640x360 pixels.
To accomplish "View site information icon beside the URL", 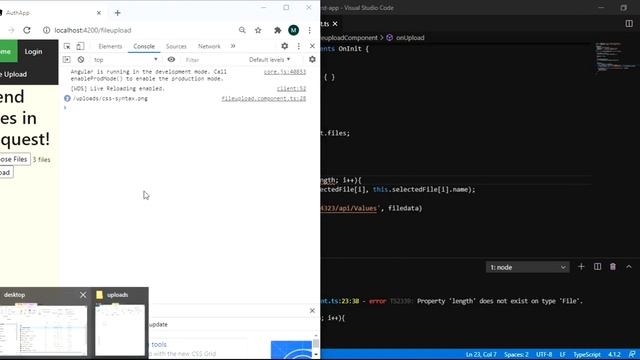I will [47, 30].
